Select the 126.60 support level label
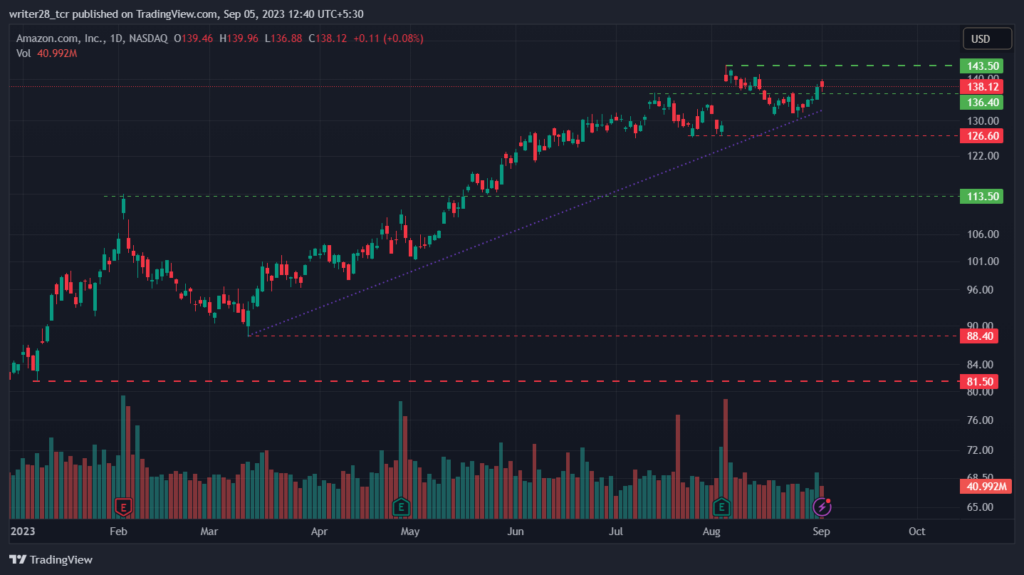 982,136
